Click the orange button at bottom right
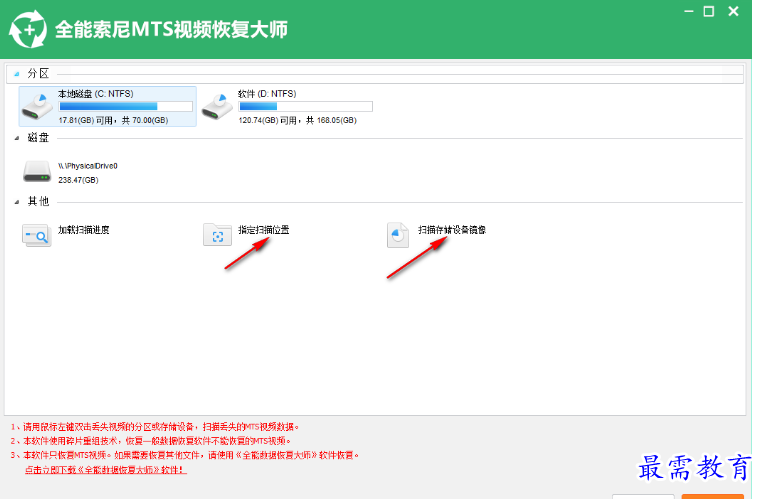The height and width of the screenshot is (499, 760). click(x=712, y=496)
